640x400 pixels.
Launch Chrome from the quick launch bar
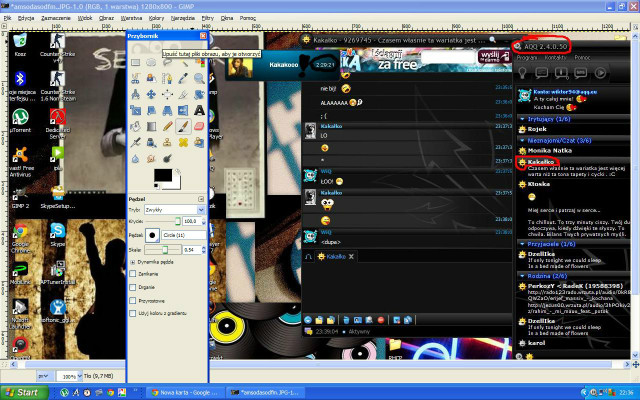110,393
